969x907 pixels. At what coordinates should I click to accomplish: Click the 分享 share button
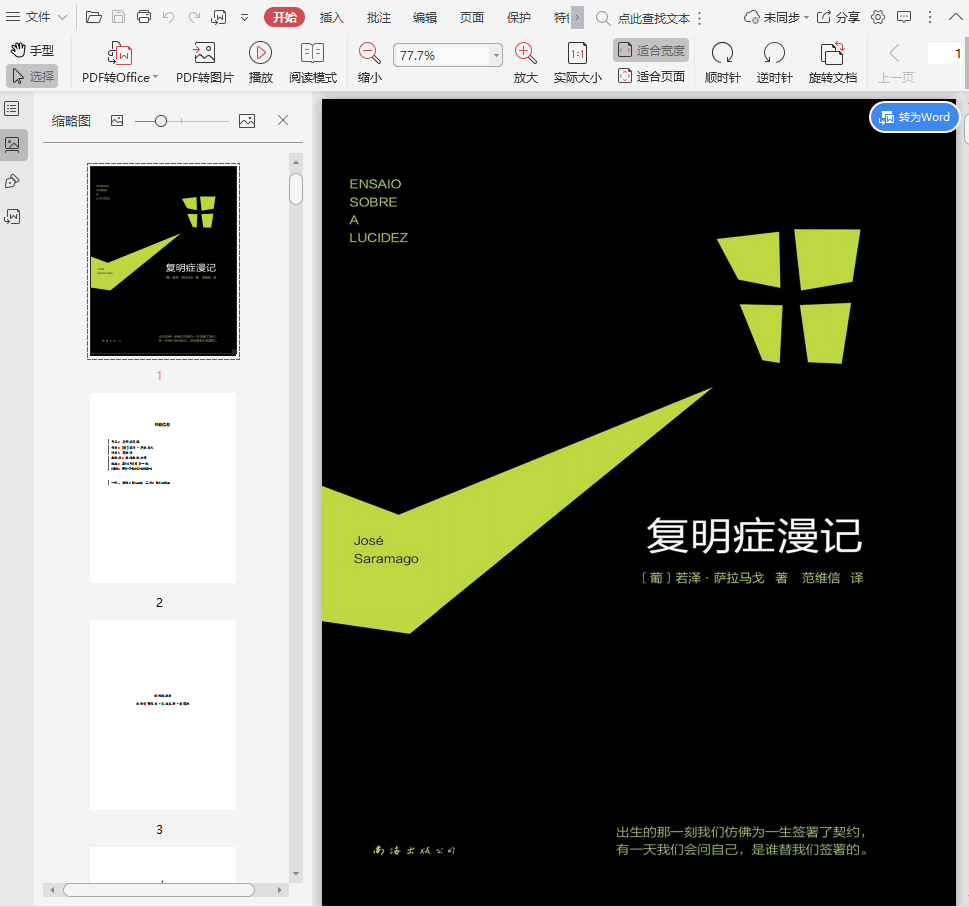point(838,17)
